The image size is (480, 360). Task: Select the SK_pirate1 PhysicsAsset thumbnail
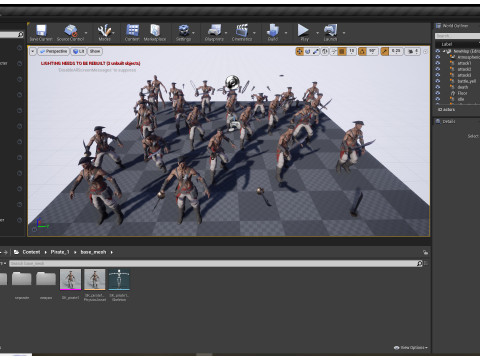(x=95, y=280)
